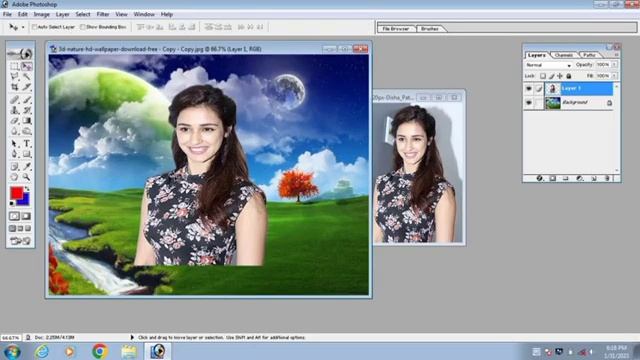Screen dimensions: 640x360
Task: Open the Normal blend mode dropdown
Action: click(x=548, y=65)
